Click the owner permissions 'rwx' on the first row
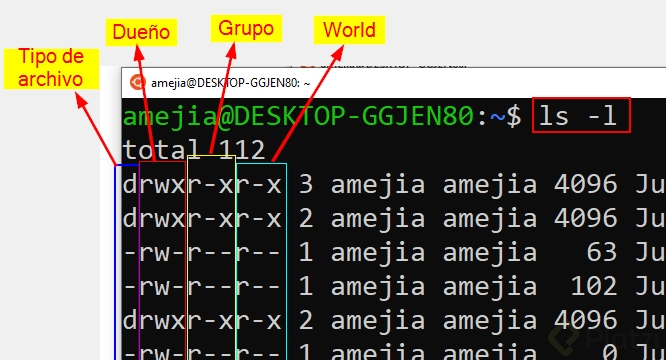The image size is (666, 360). 162,184
